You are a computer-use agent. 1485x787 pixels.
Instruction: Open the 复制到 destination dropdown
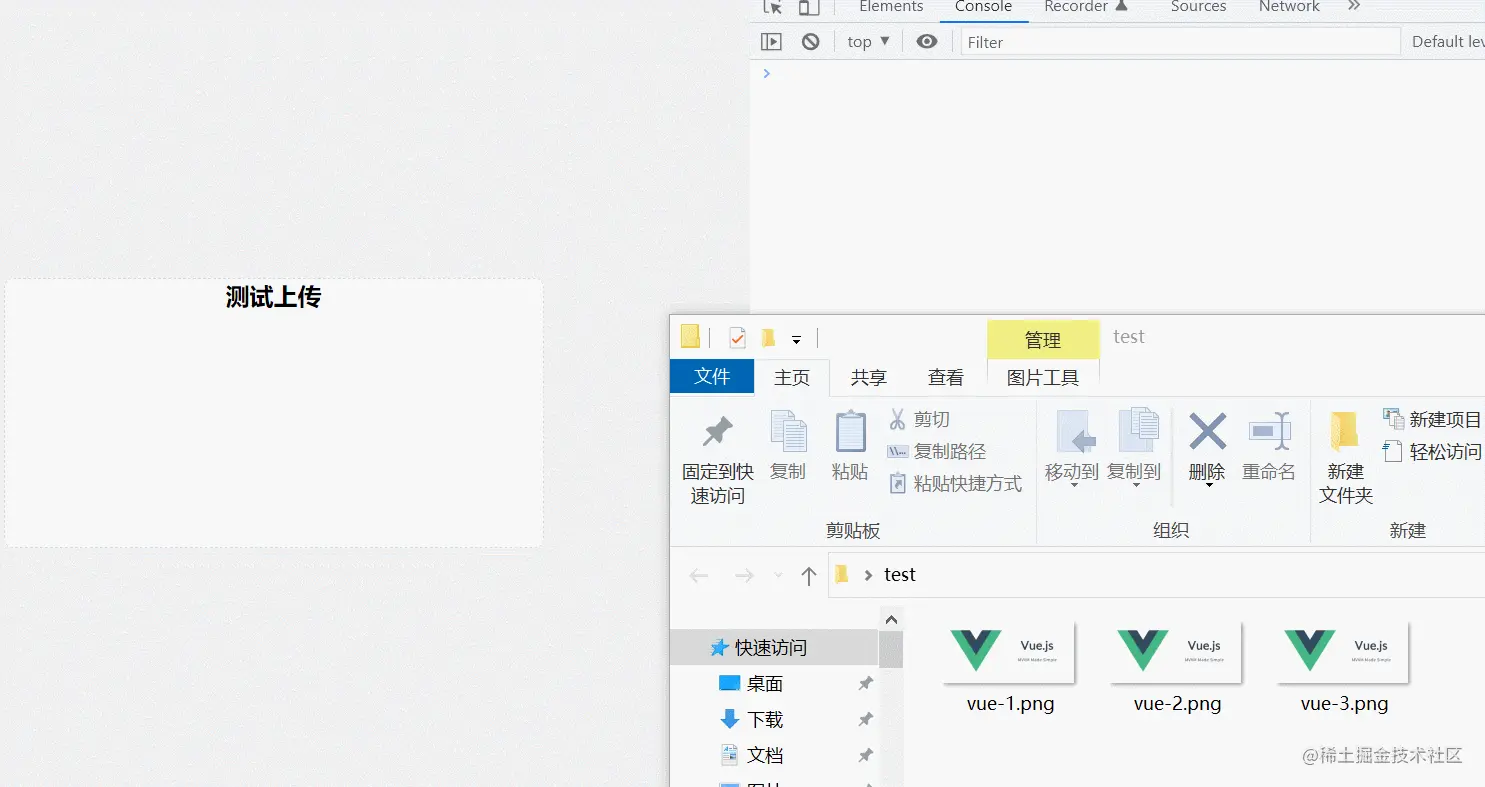[x=1135, y=485]
